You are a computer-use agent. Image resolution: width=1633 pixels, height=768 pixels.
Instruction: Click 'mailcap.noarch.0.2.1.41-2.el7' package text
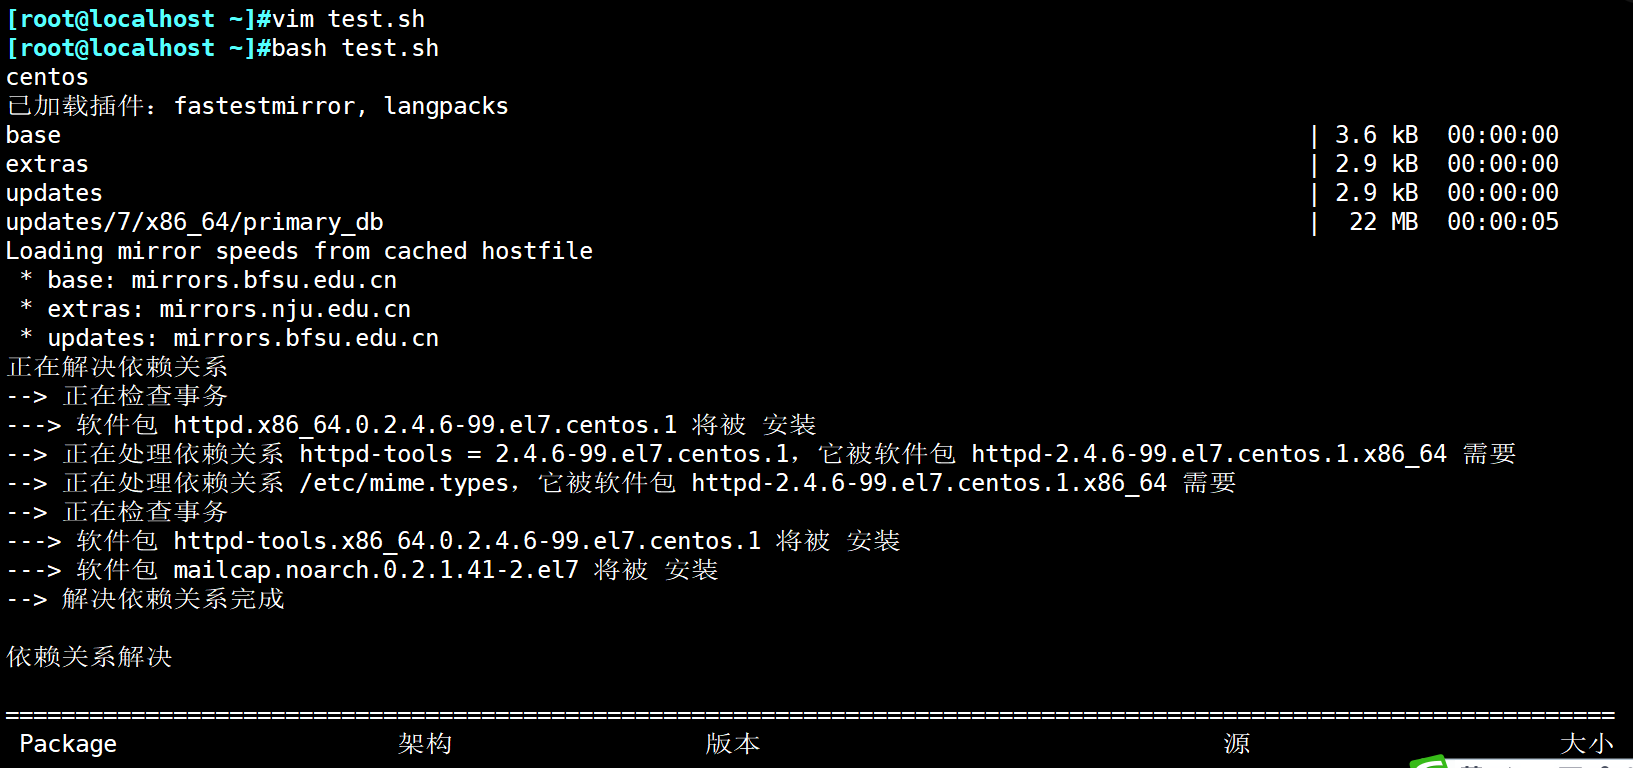pos(375,570)
